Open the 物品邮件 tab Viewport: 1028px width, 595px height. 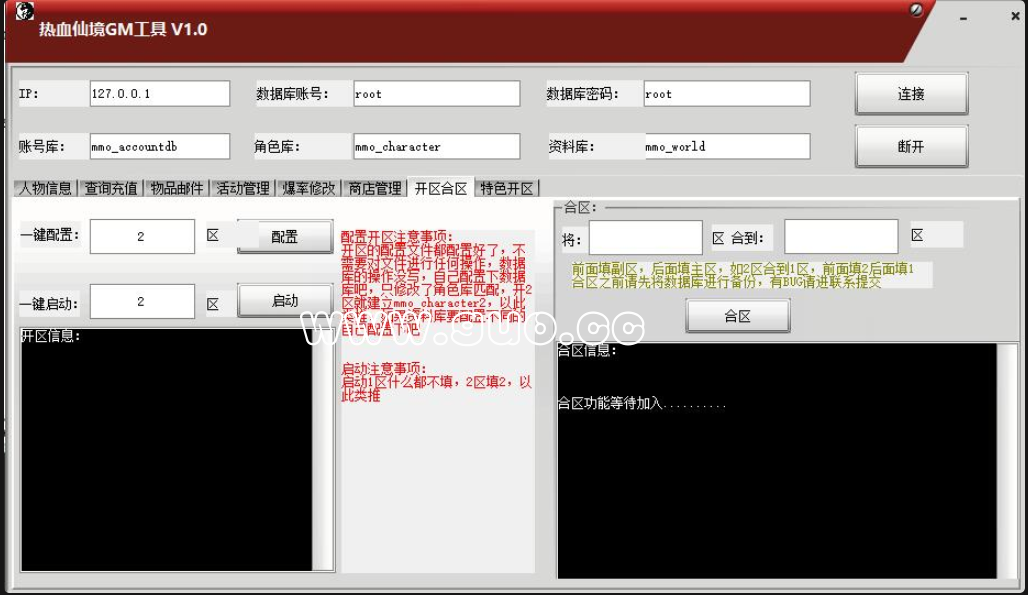[x=176, y=189]
